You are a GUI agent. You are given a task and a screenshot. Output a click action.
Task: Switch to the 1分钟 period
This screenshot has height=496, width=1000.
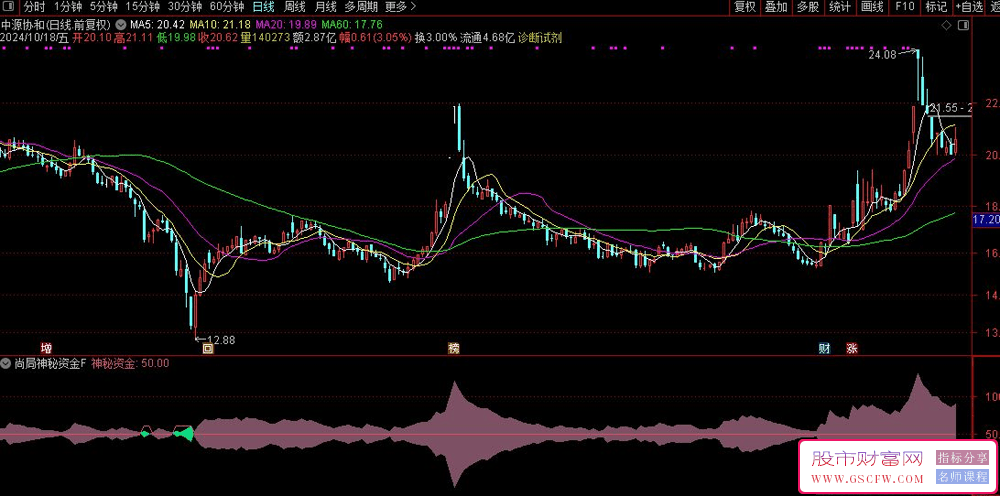(x=68, y=7)
